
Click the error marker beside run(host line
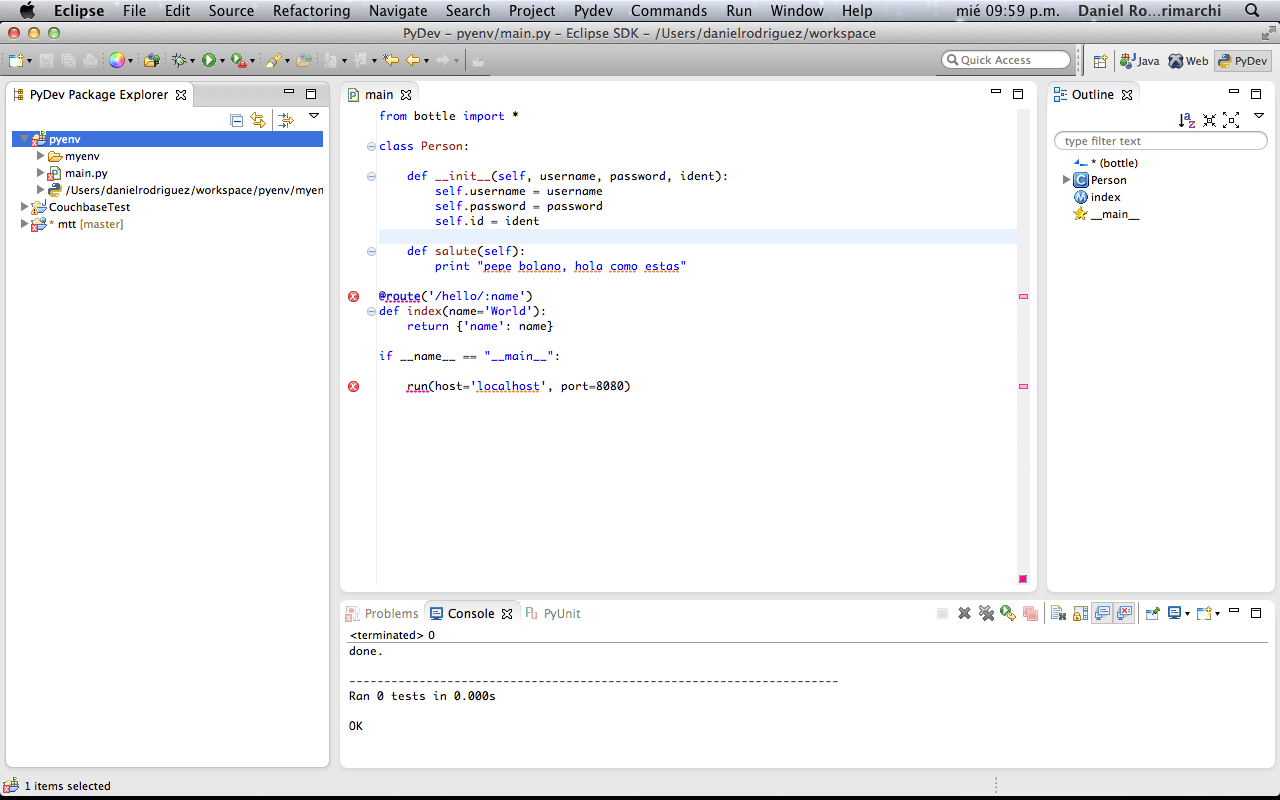click(x=353, y=386)
